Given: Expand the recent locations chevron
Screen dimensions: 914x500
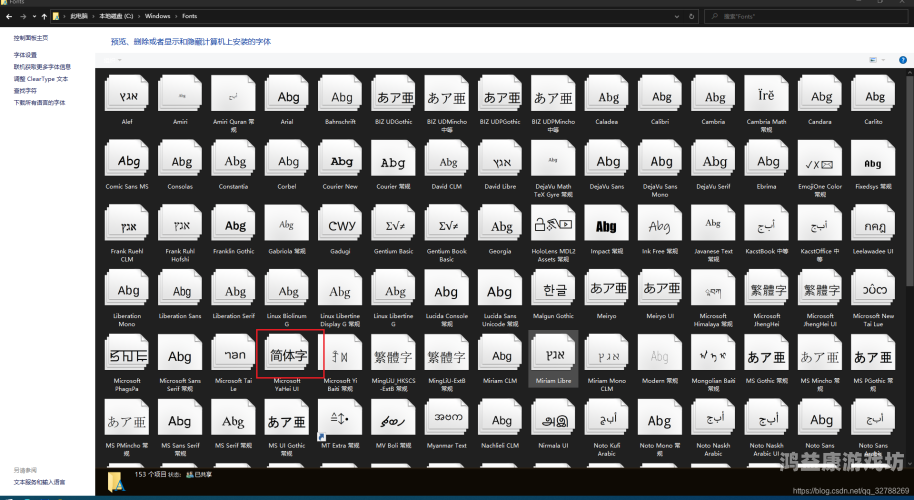Looking at the screenshot, I should click(32, 16).
